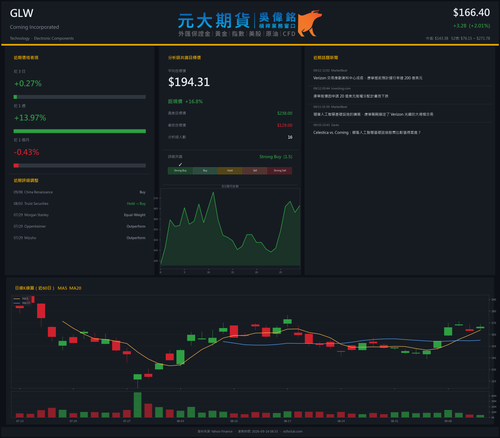Open the Celestica vs. Corning news headline
This screenshot has height=438, width=500.
pos(367,132)
